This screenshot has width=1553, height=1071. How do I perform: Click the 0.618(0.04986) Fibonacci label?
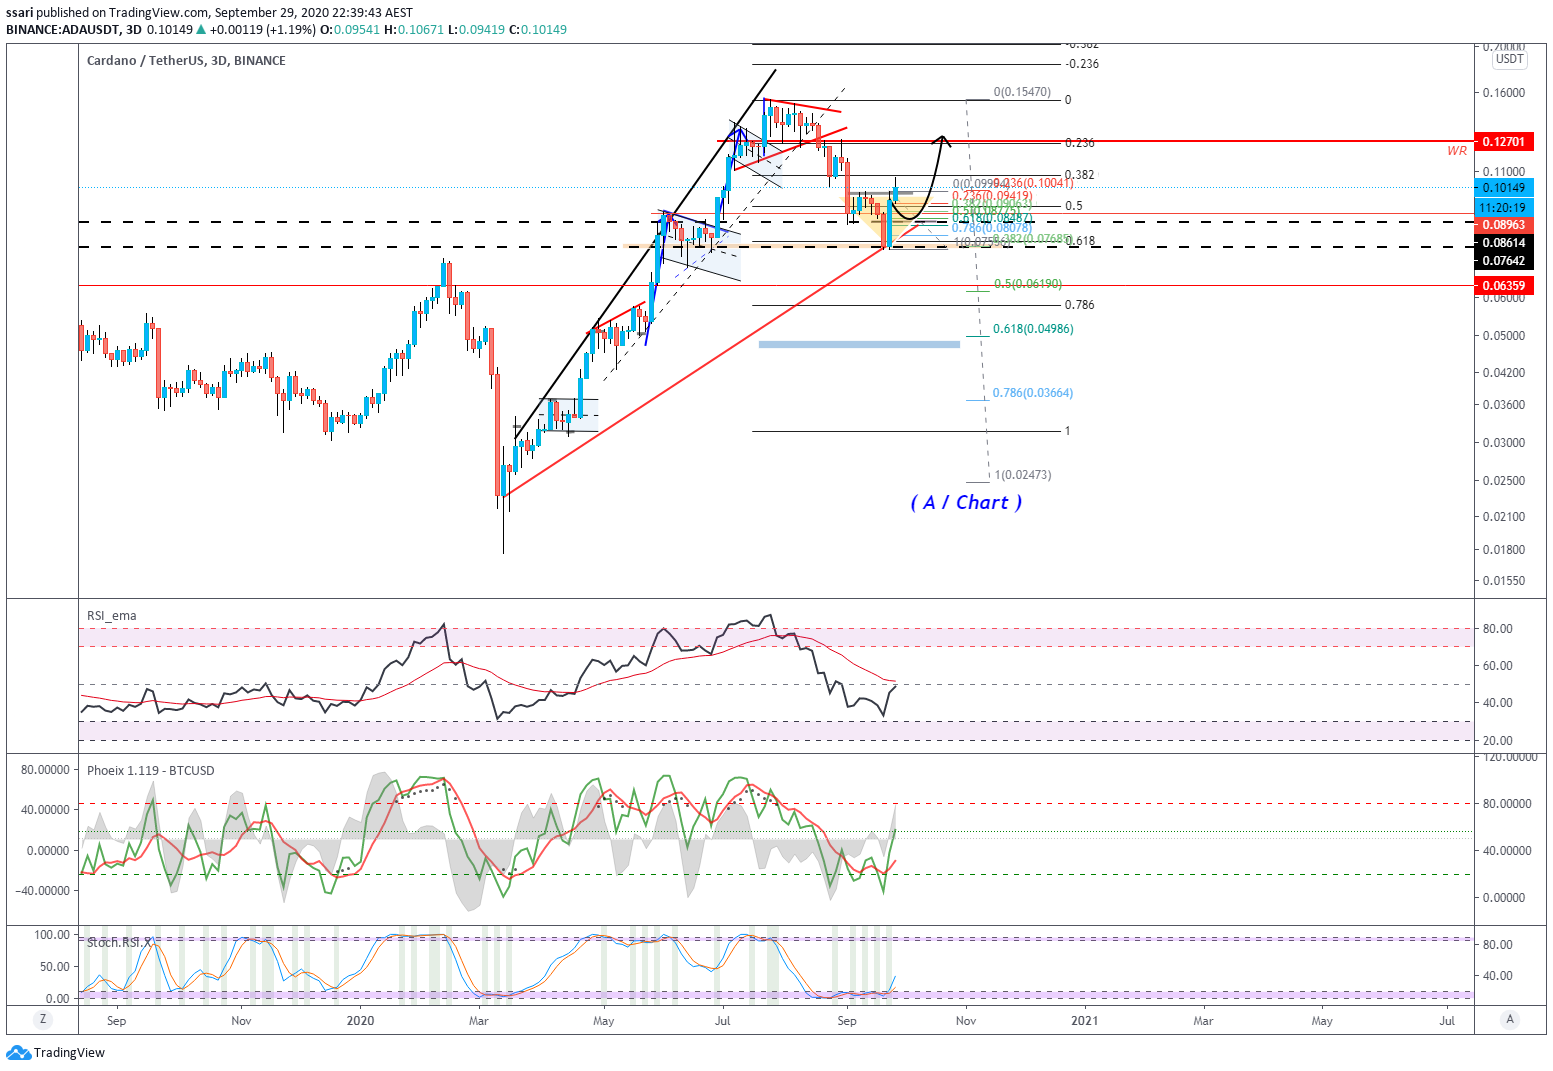coord(1033,329)
